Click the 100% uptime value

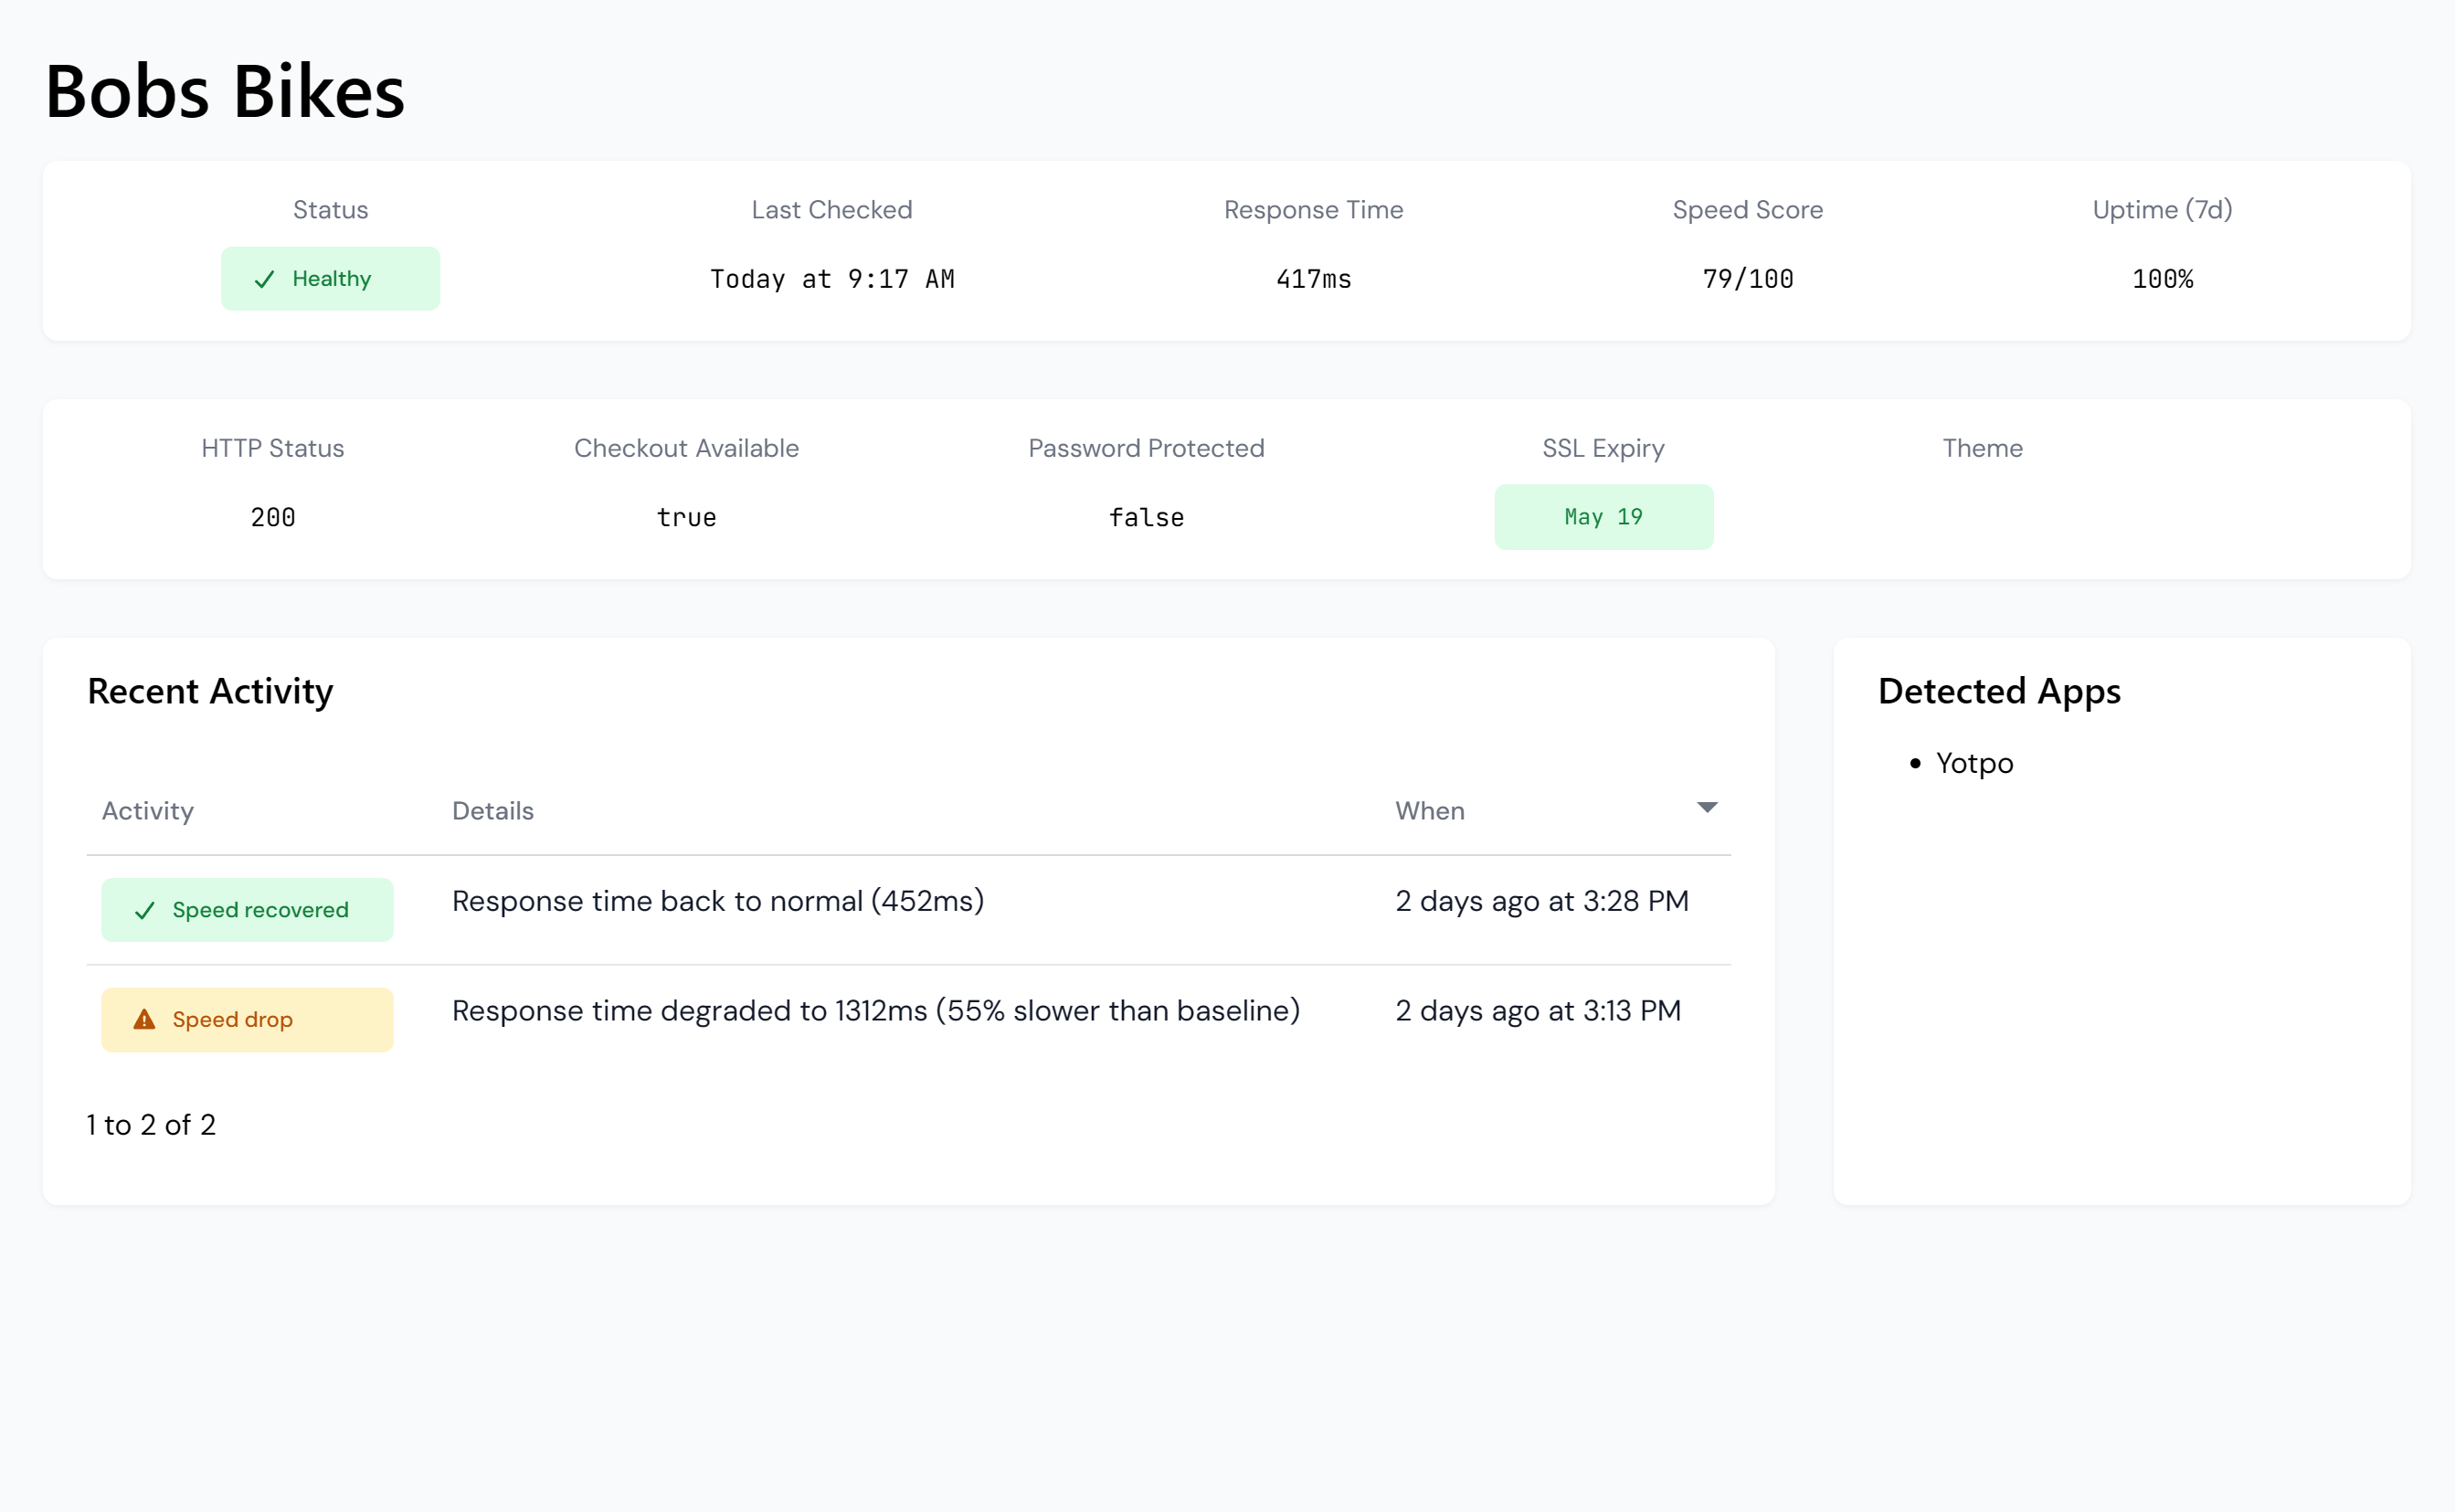coord(2162,279)
